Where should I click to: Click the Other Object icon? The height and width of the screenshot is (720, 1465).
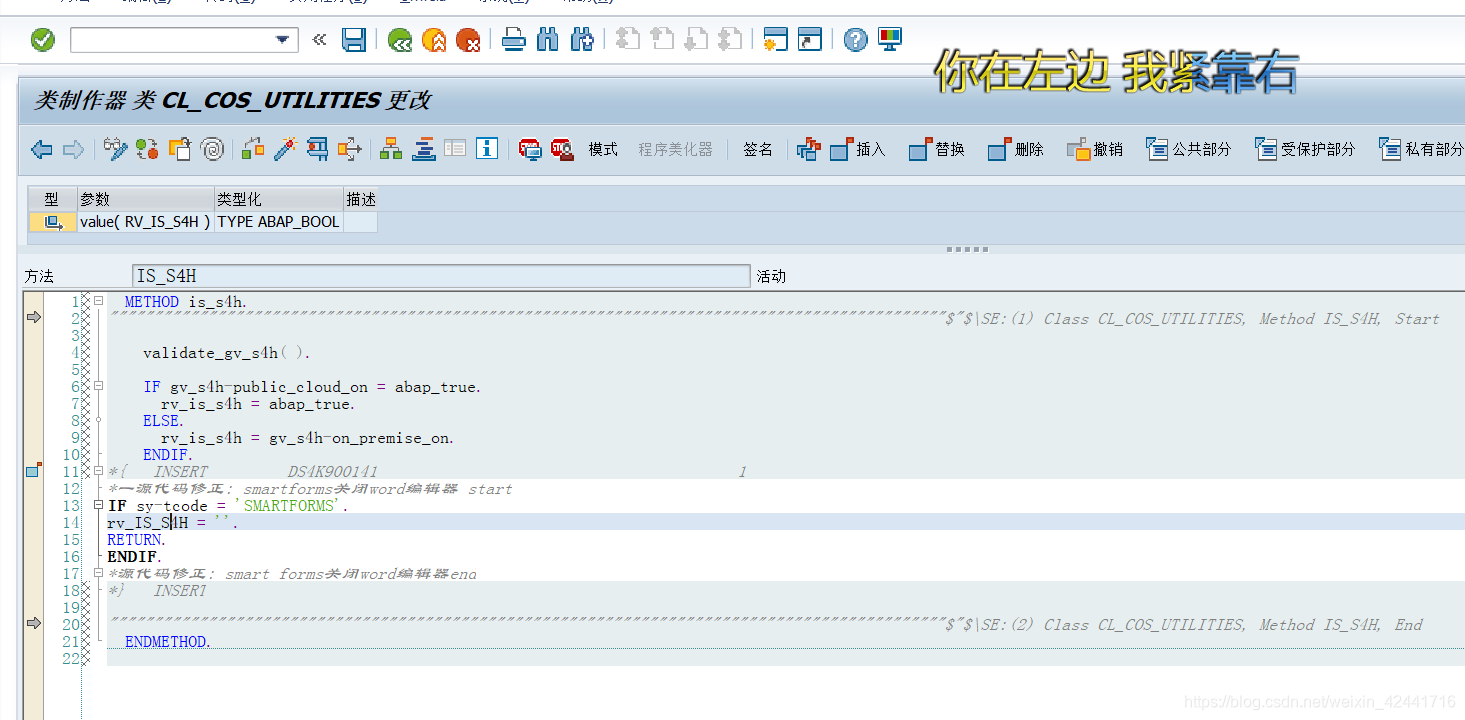point(180,150)
